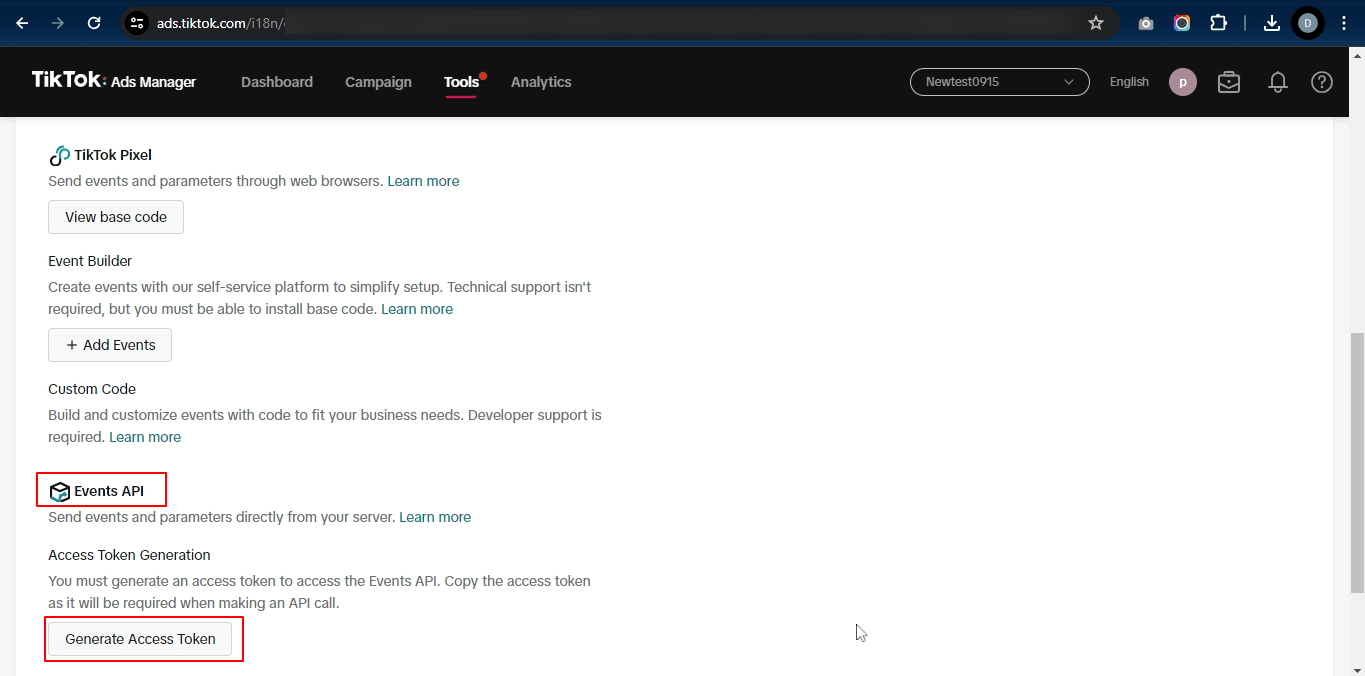Screen dimensions: 1365x676
Task: Click the user avatar 'p' icon
Action: 1183,82
